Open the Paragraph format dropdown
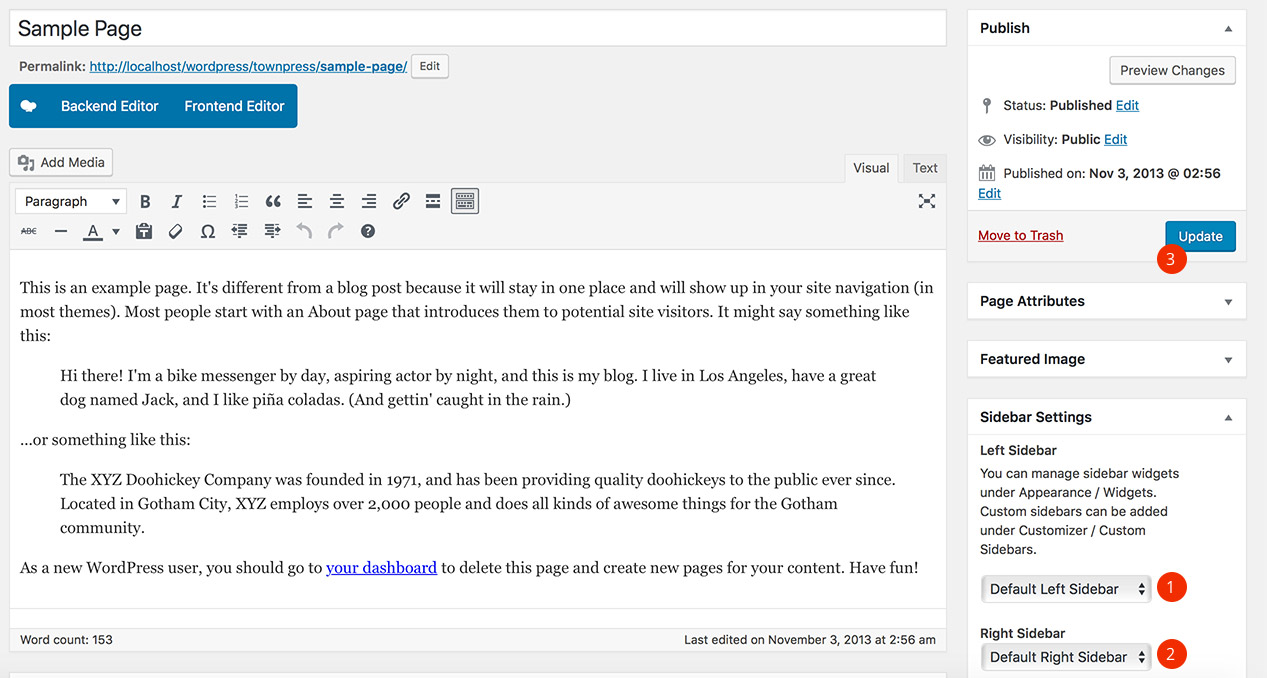 click(x=71, y=201)
